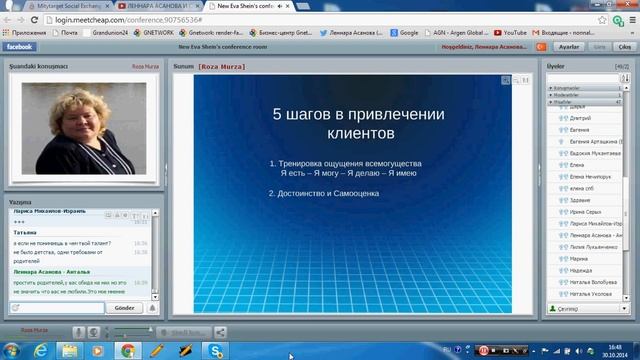Click chat toolbar increase text size icon

[x=135, y=216]
